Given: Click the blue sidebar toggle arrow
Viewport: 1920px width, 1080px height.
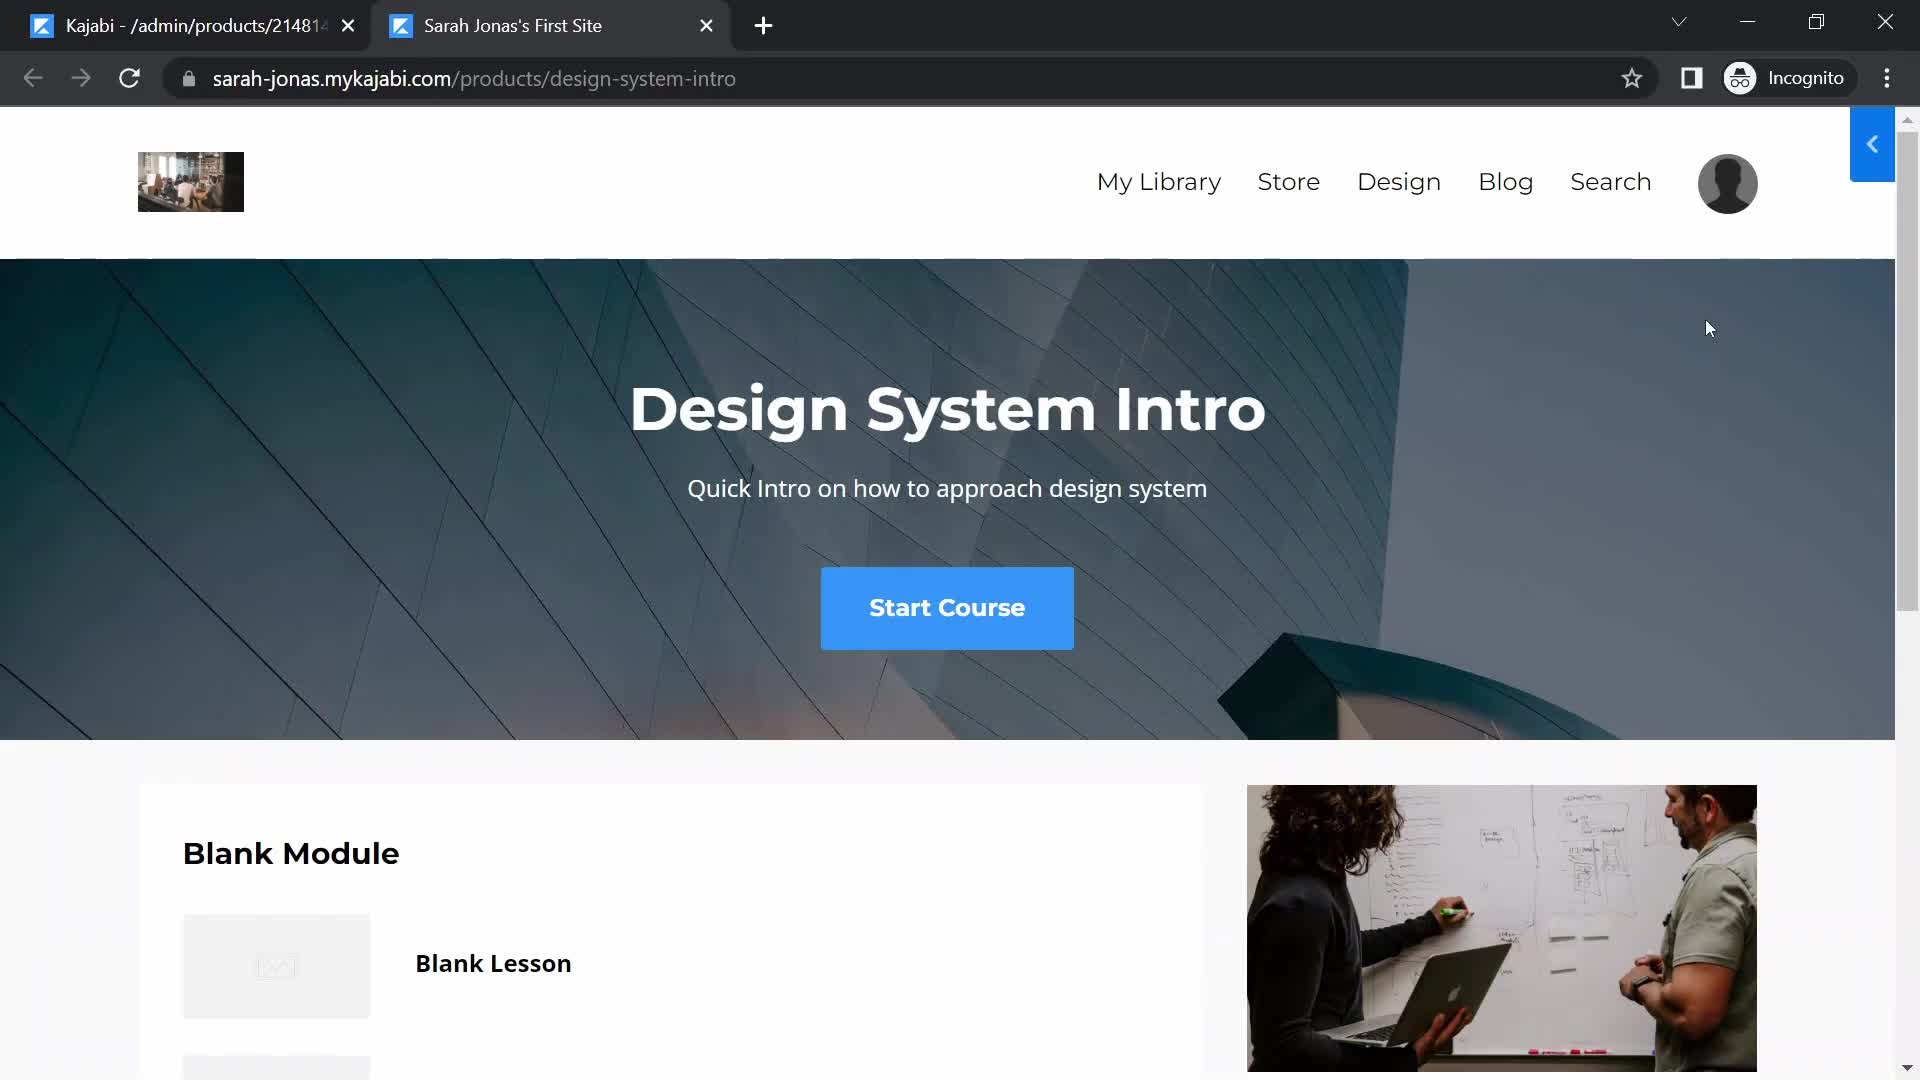Looking at the screenshot, I should coord(1875,144).
